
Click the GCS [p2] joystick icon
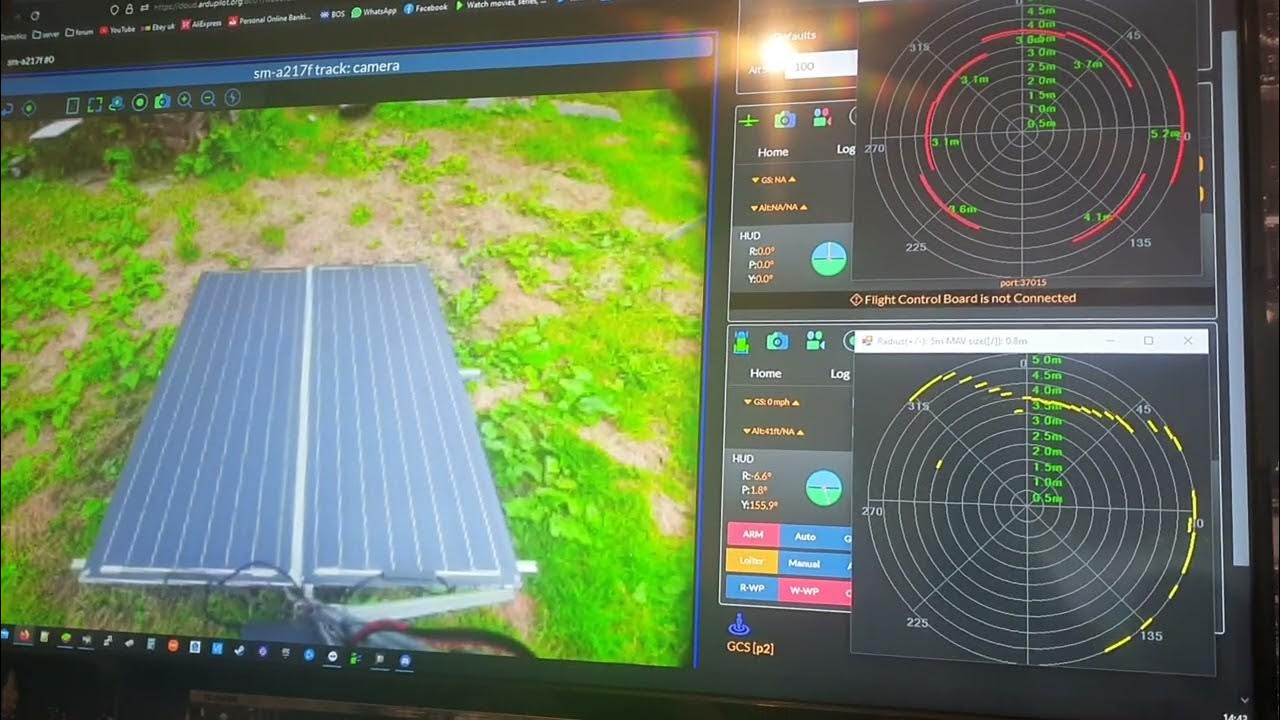tap(739, 626)
